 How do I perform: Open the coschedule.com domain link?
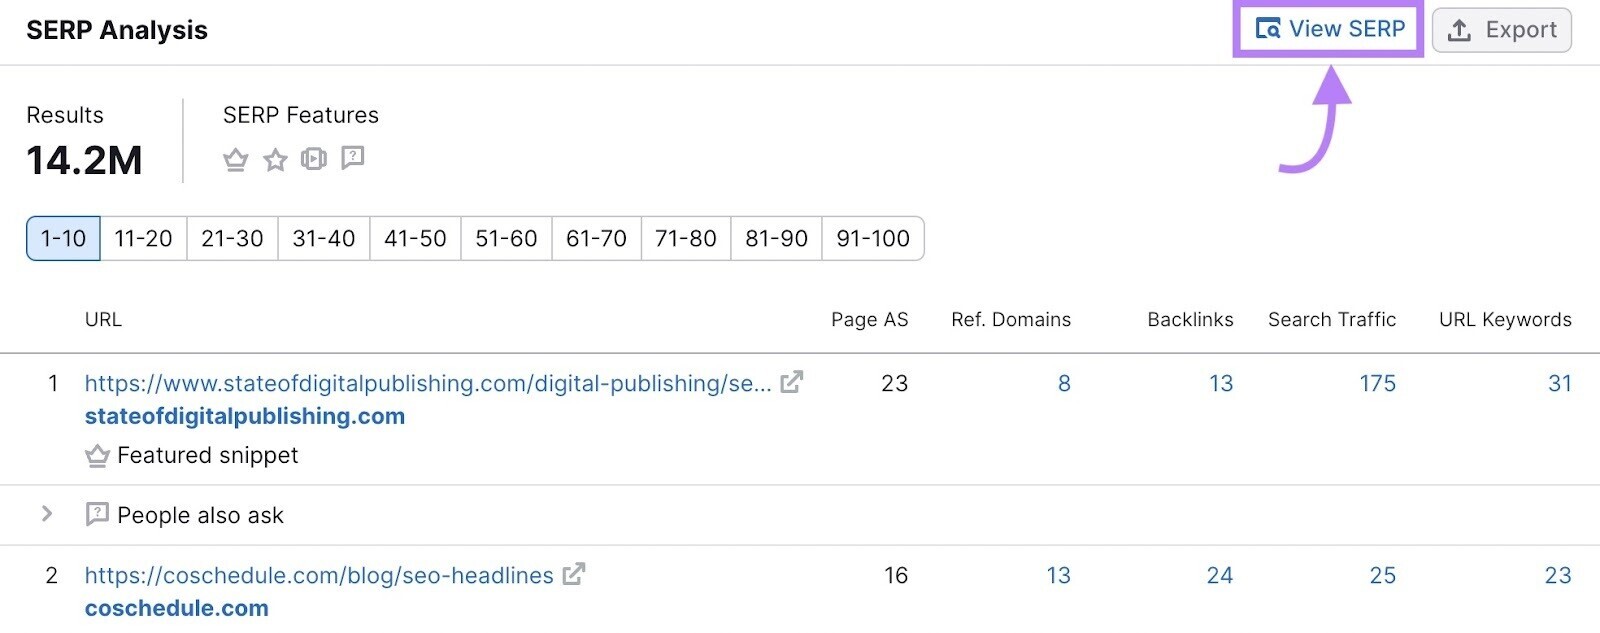tap(176, 607)
